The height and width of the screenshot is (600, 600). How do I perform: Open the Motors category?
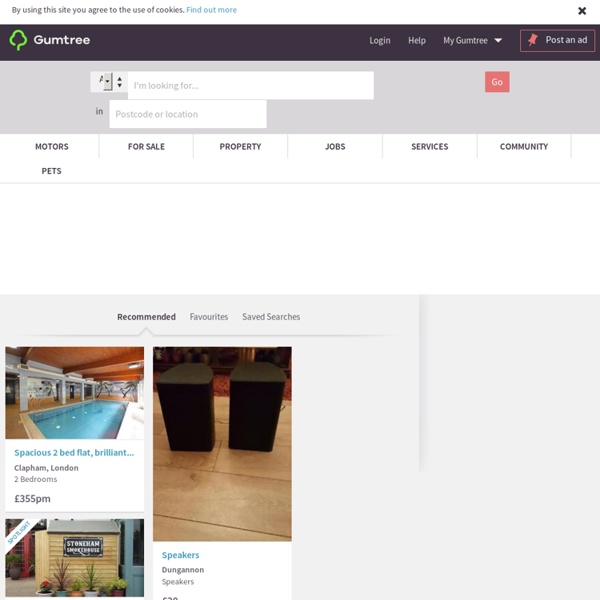click(52, 147)
